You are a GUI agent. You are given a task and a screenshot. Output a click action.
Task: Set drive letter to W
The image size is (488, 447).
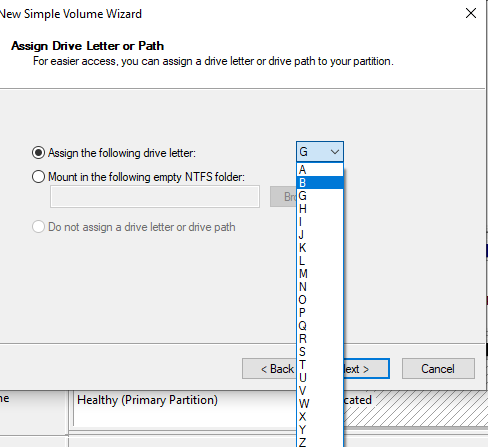pos(320,404)
